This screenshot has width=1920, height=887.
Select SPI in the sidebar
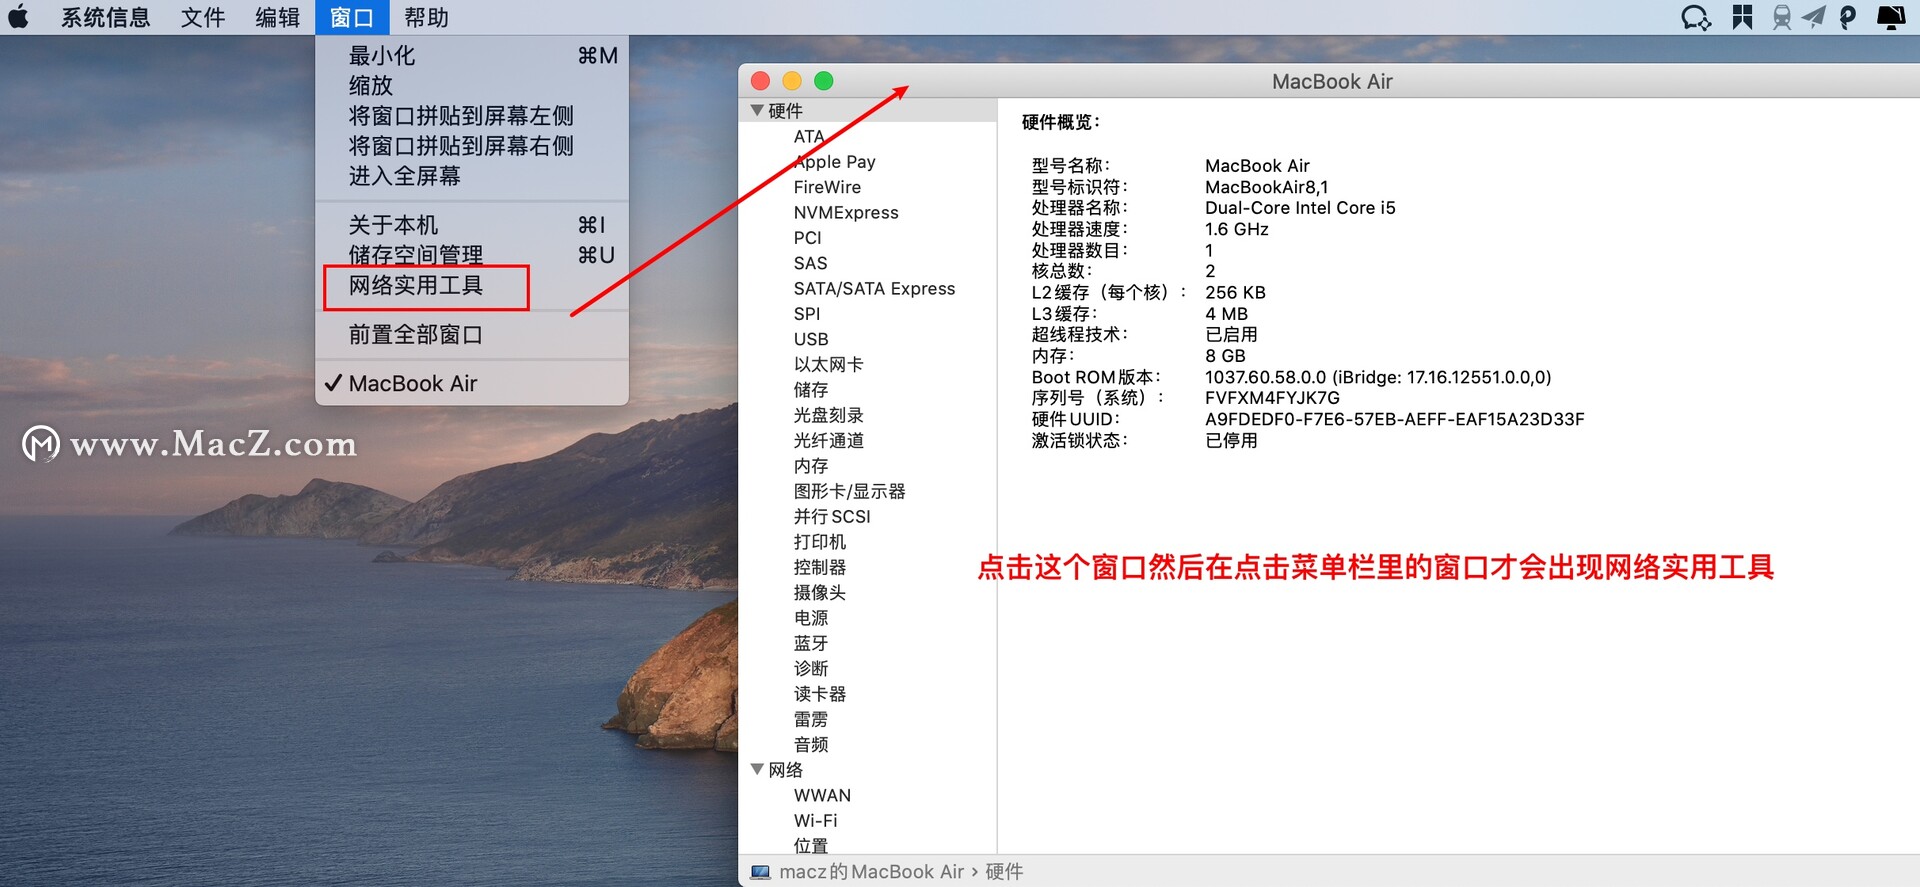[806, 314]
